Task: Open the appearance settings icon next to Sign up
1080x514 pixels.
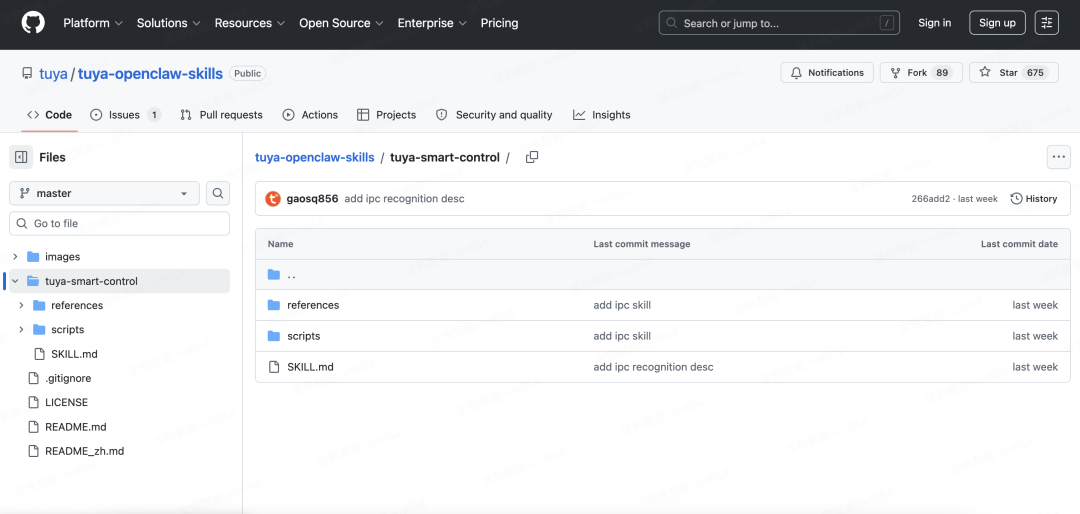Action: click(1046, 23)
